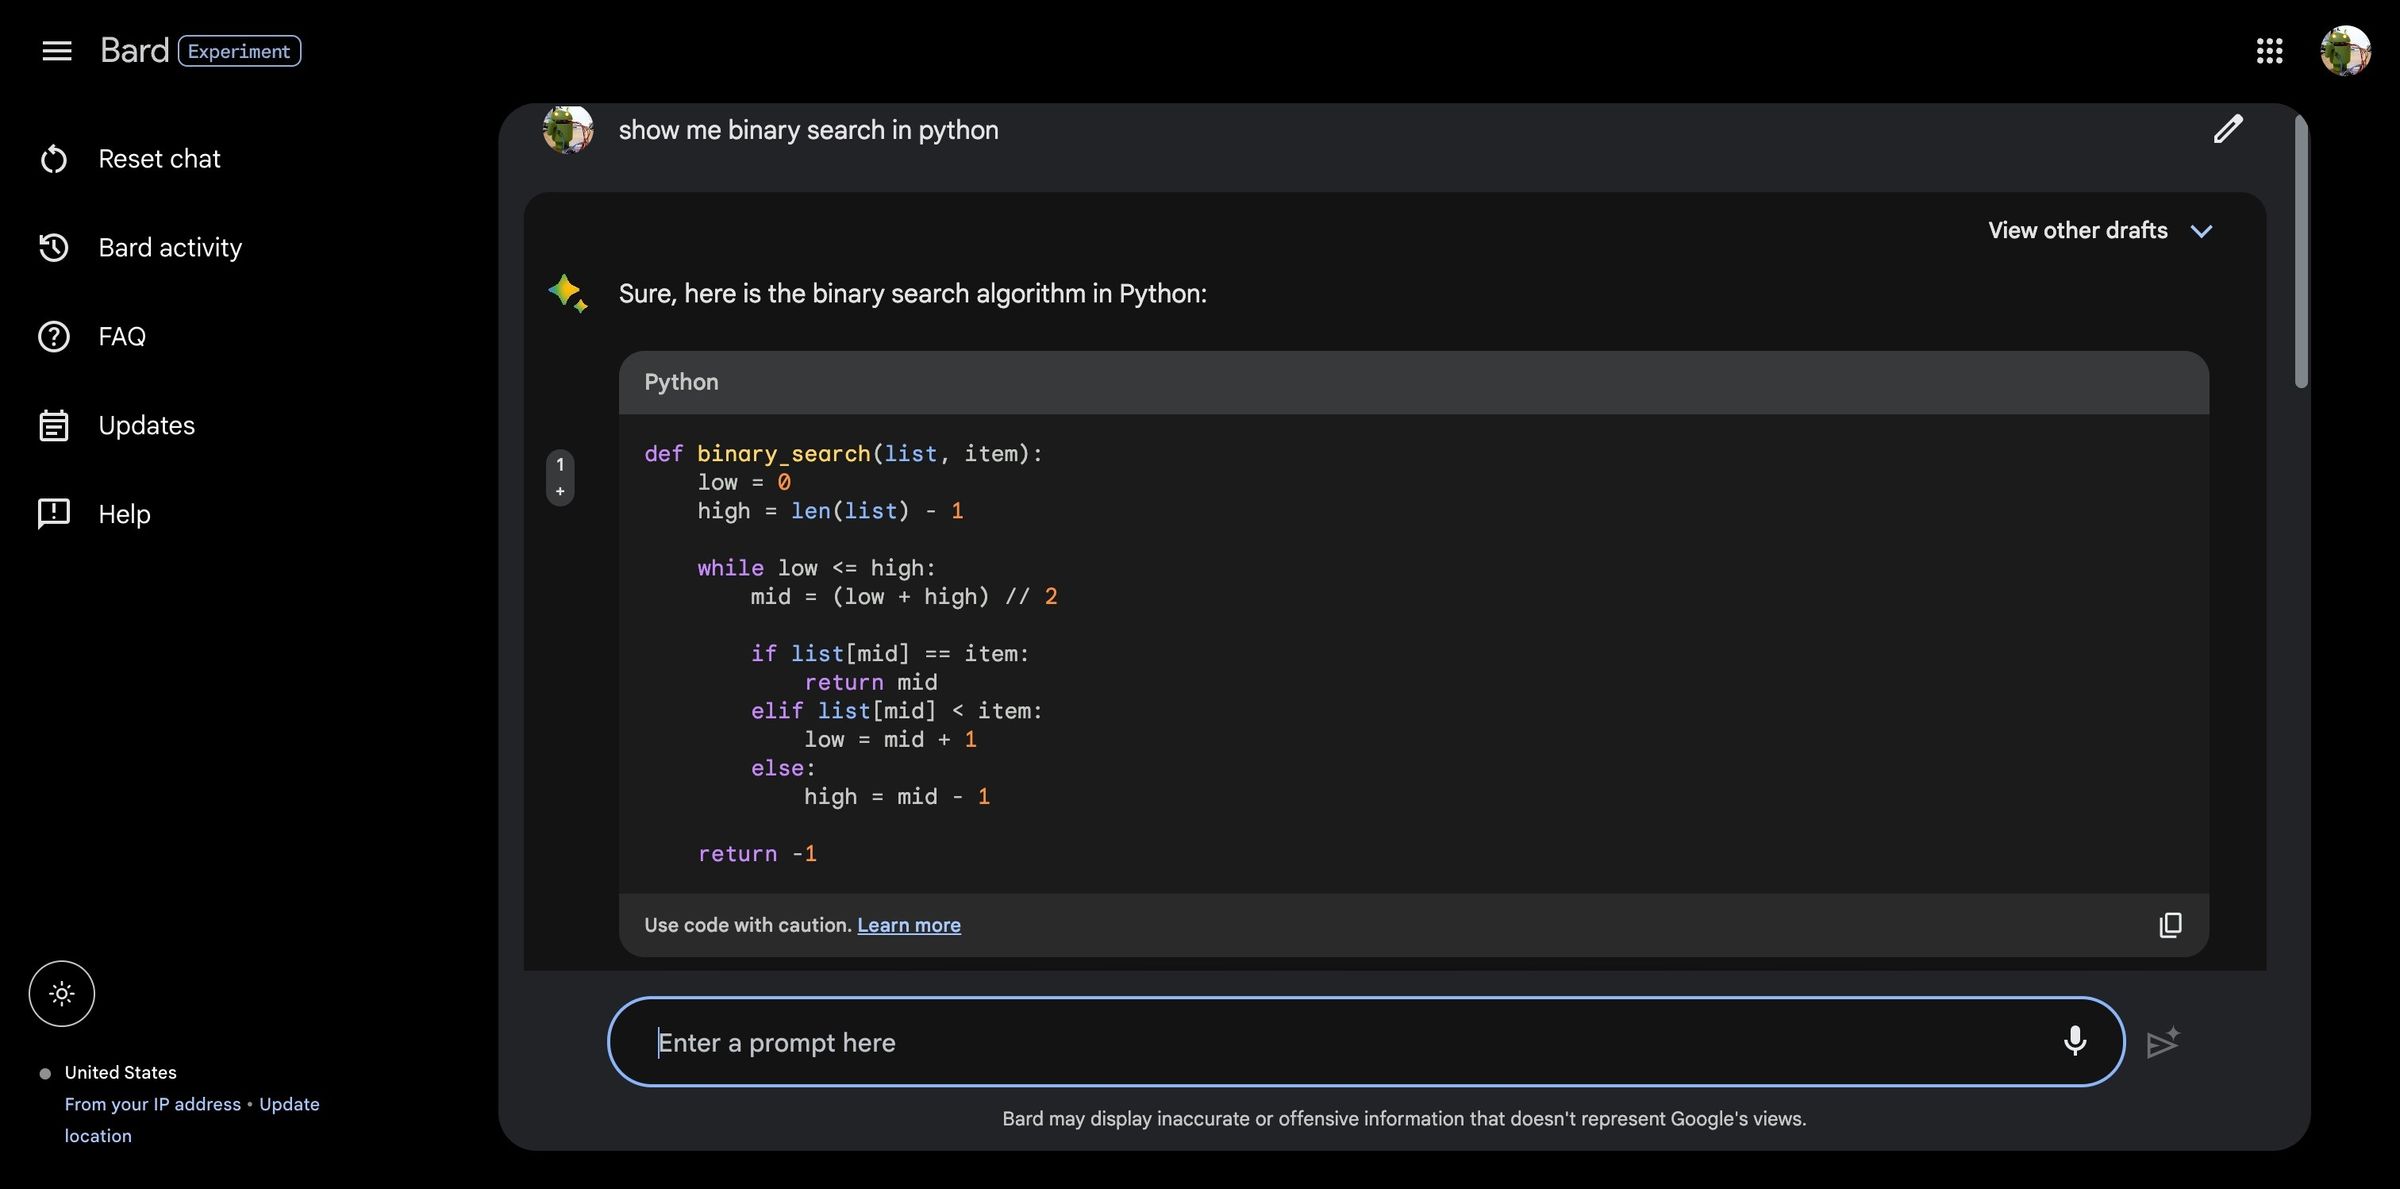The image size is (2400, 1189).
Task: Open Bard activity history
Action: point(55,247)
